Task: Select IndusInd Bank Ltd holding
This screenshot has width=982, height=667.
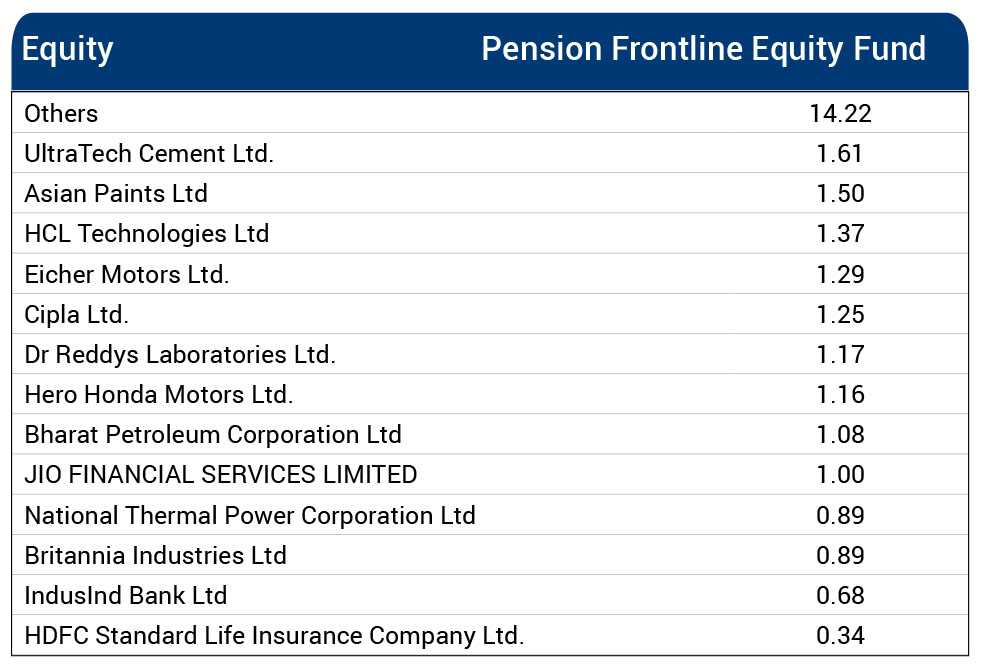Action: coord(126,595)
